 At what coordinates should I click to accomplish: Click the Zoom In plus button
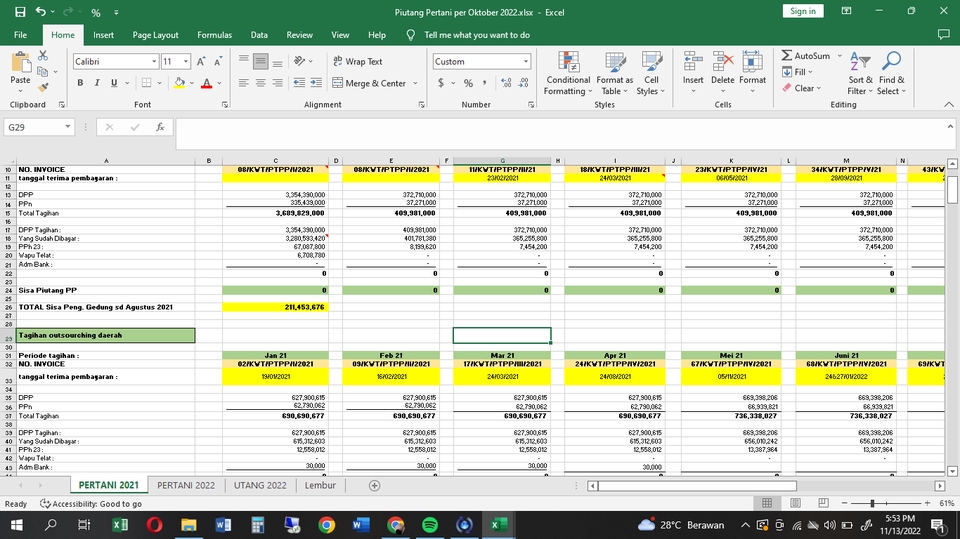point(928,503)
